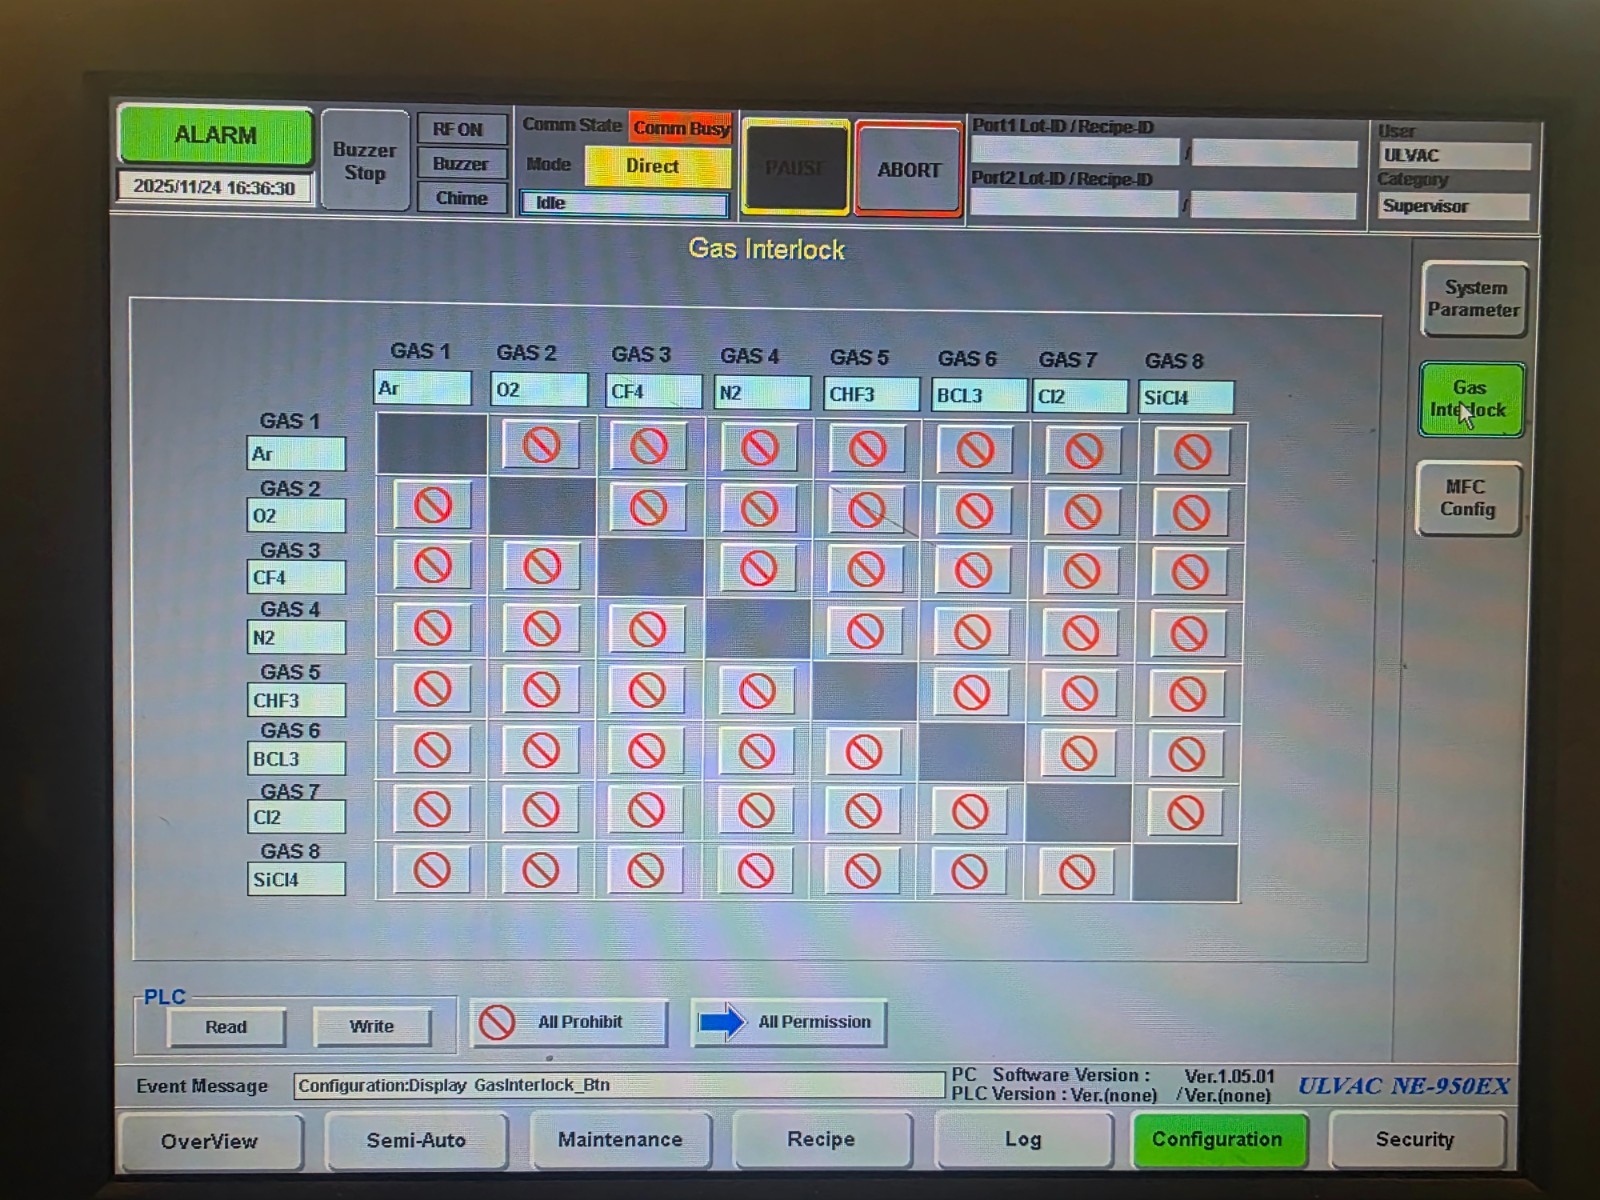
Task: Click prohibit icon for Cl2 row, Ar column
Action: pyautogui.click(x=432, y=810)
